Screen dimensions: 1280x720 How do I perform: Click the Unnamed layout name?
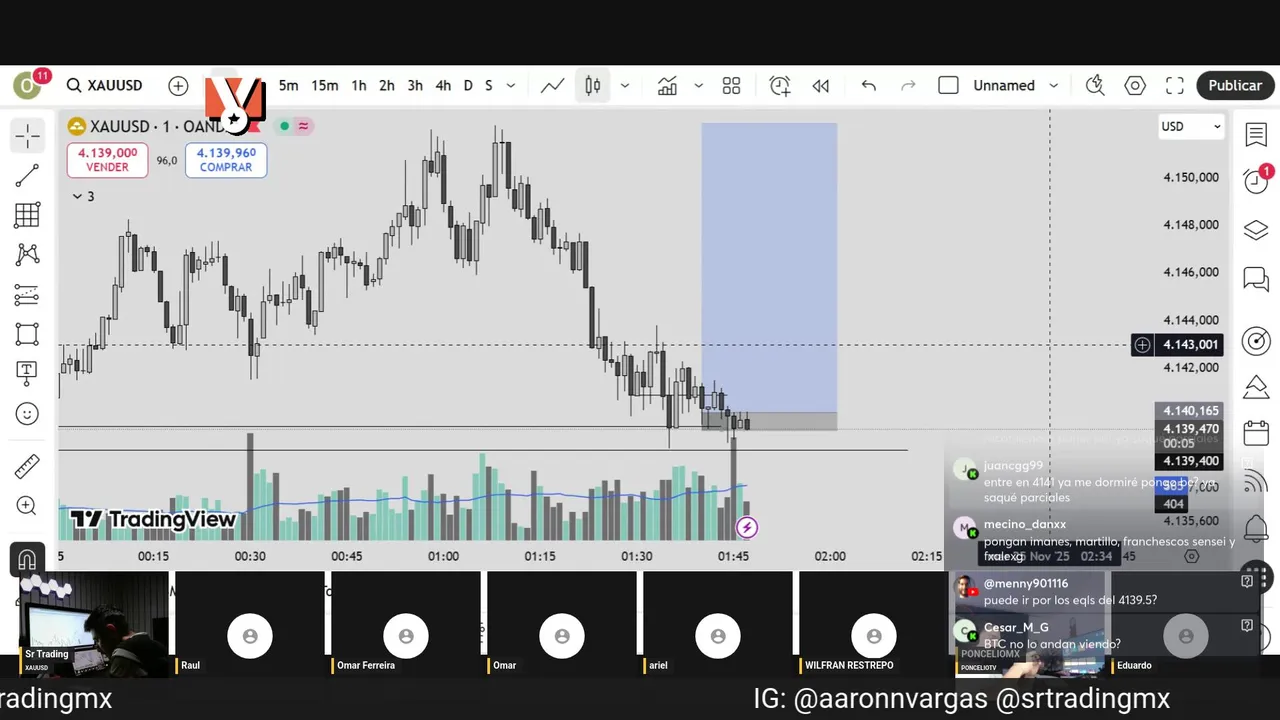tap(1004, 86)
